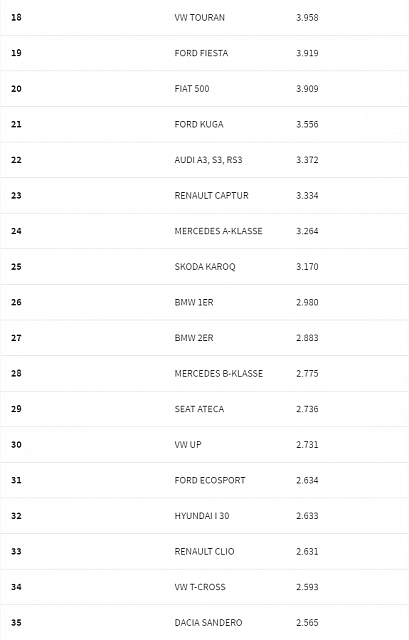409x640 pixels.
Task: Click the FORD FIESTA entry
Action: 201,53
